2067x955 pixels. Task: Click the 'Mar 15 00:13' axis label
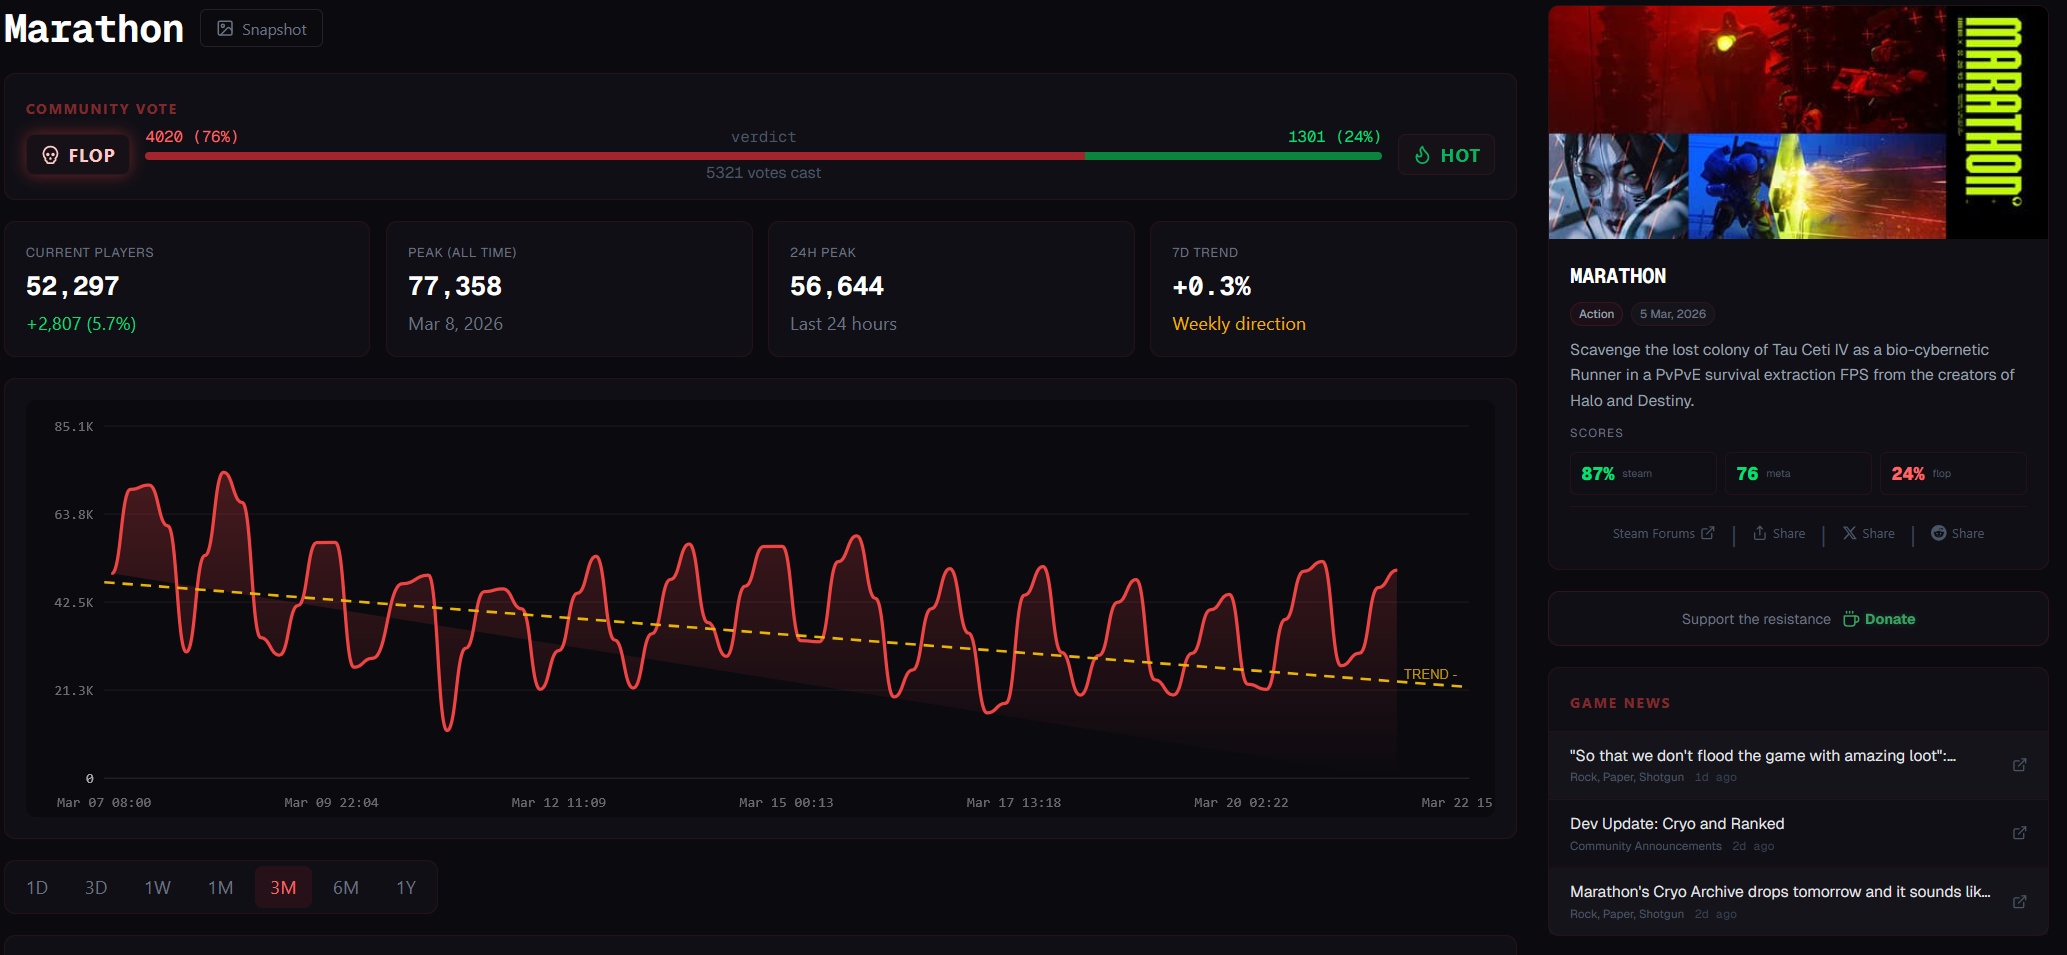click(x=786, y=803)
